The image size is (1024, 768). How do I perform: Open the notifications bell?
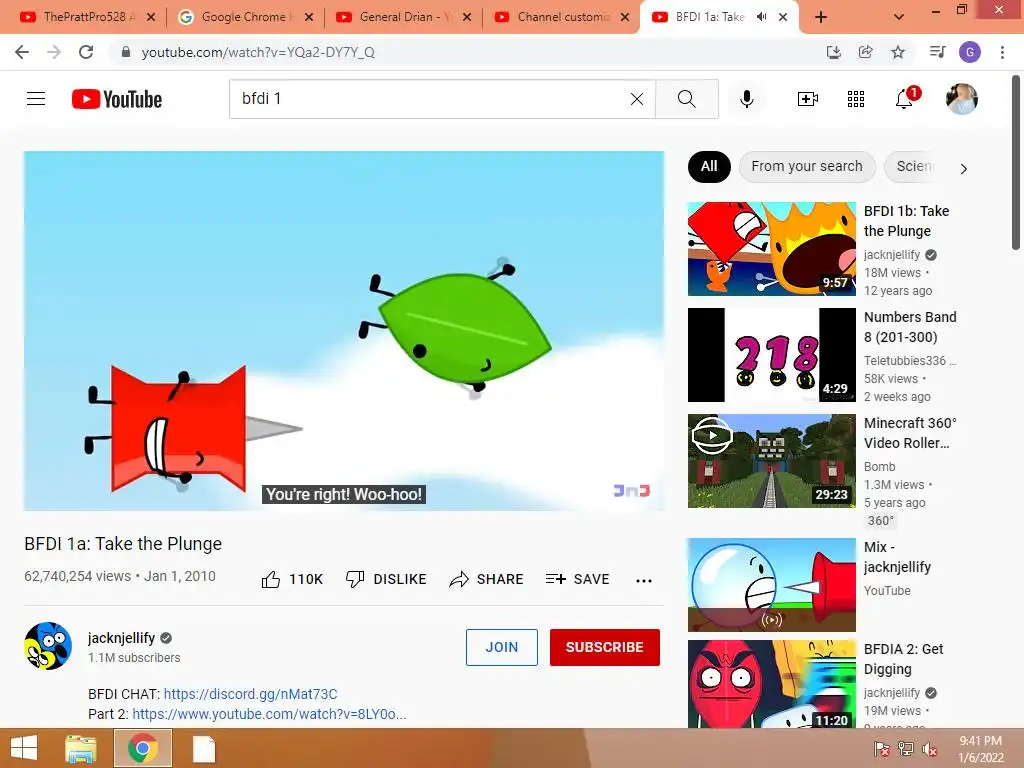pos(904,99)
